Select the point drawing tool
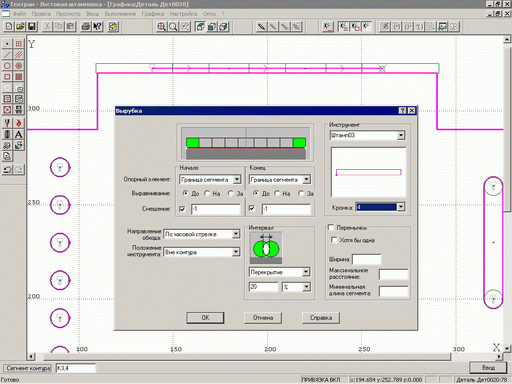The width and height of the screenshot is (512, 384). pyautogui.click(x=7, y=44)
